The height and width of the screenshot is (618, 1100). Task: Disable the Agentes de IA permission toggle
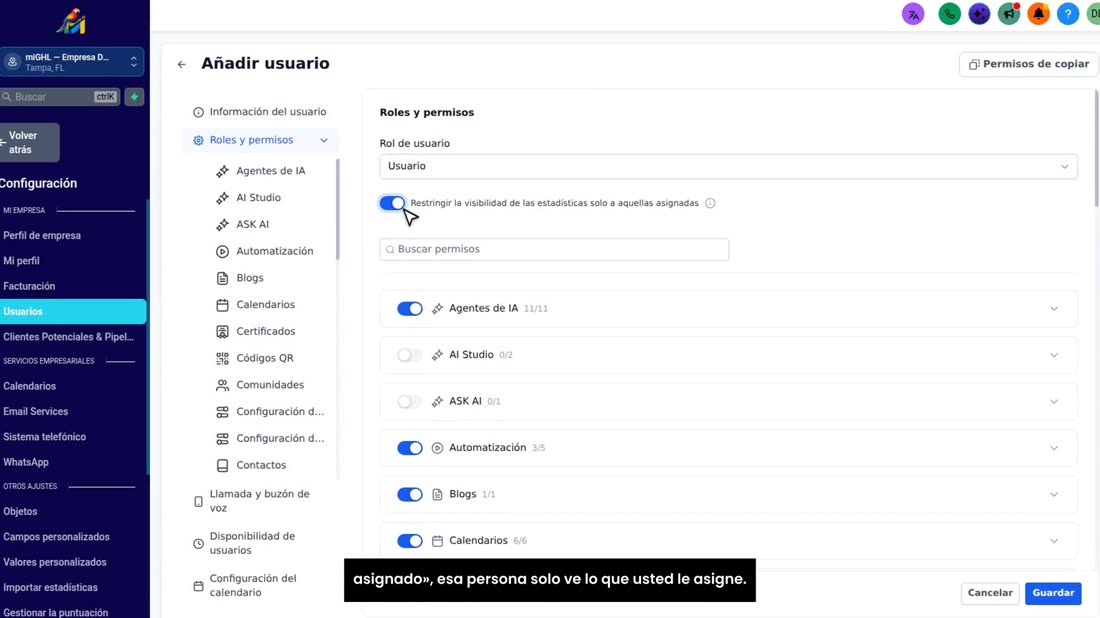pyautogui.click(x=410, y=309)
